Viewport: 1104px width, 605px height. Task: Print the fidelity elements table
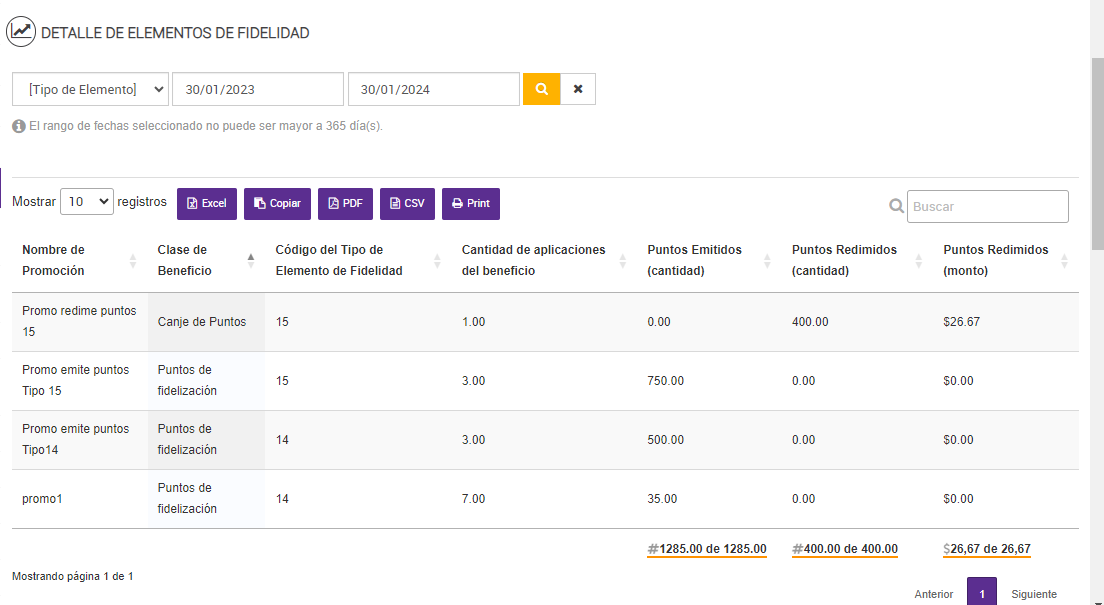pos(471,204)
